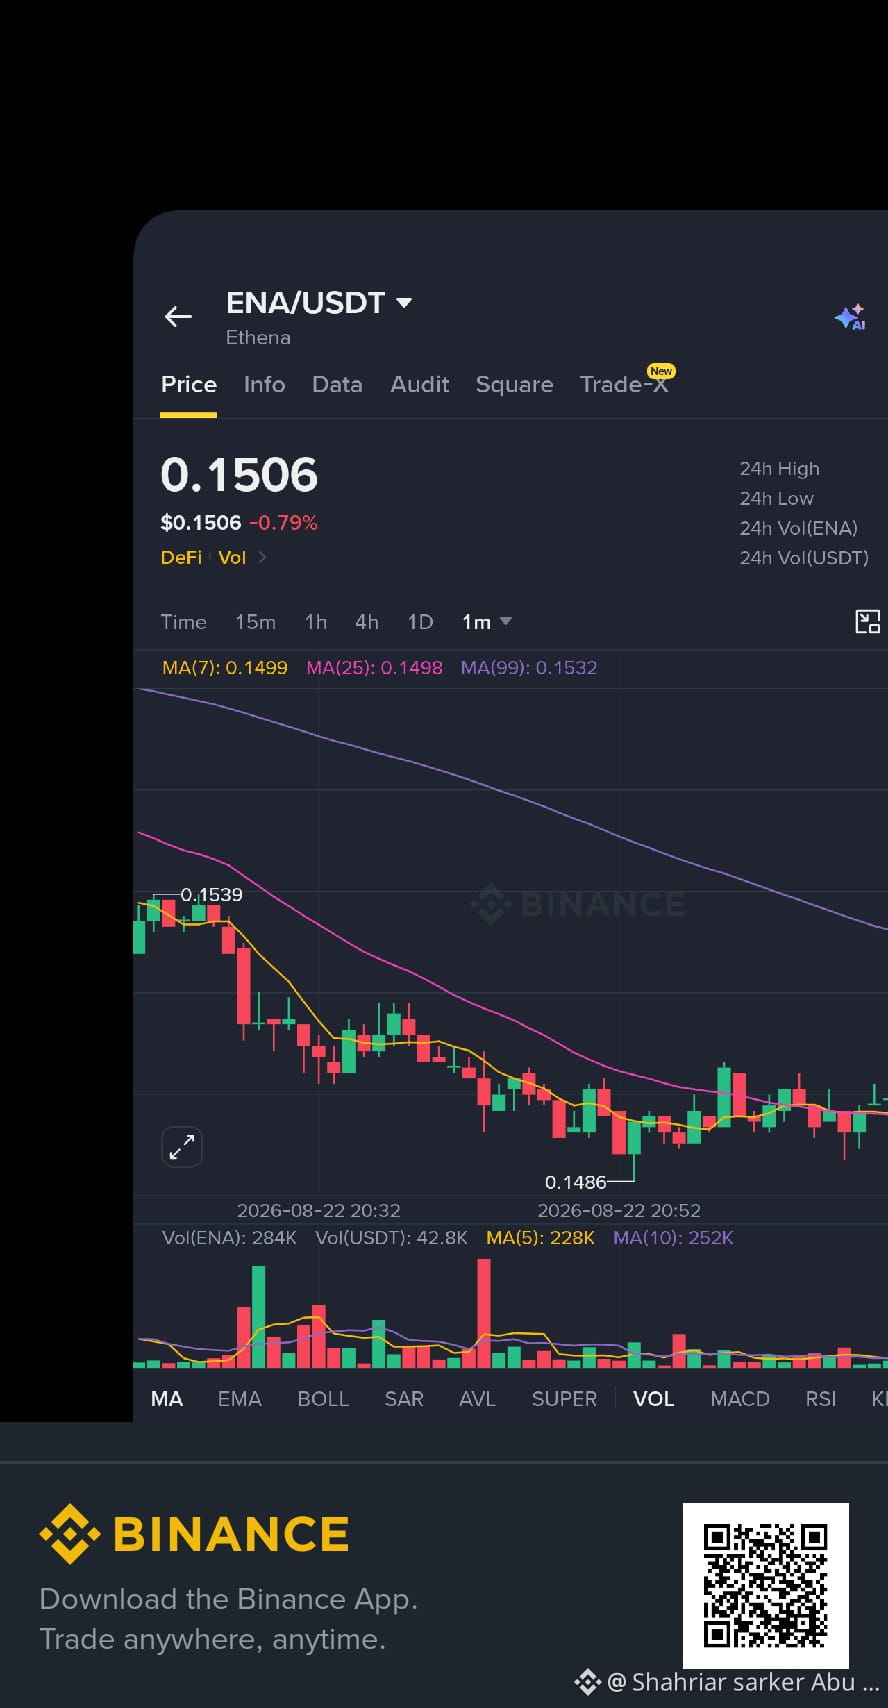The height and width of the screenshot is (1708, 888).
Task: Tap the Binance logo in footer banner
Action: tap(194, 1534)
